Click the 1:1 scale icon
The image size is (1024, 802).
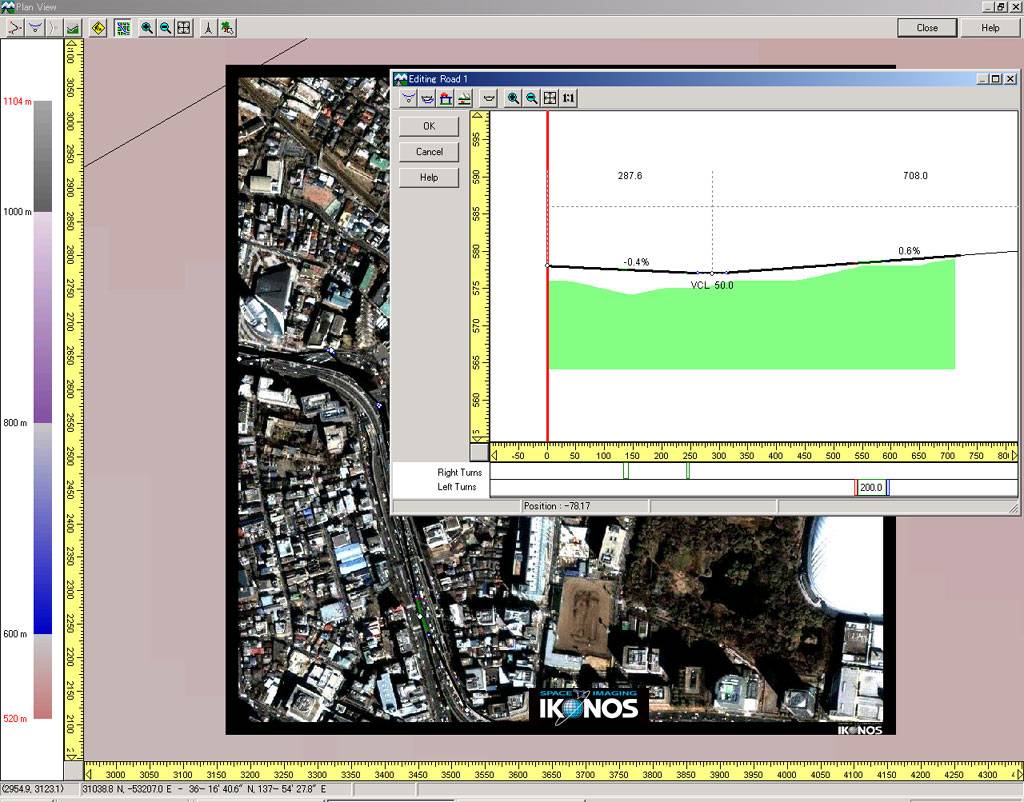tap(568, 98)
